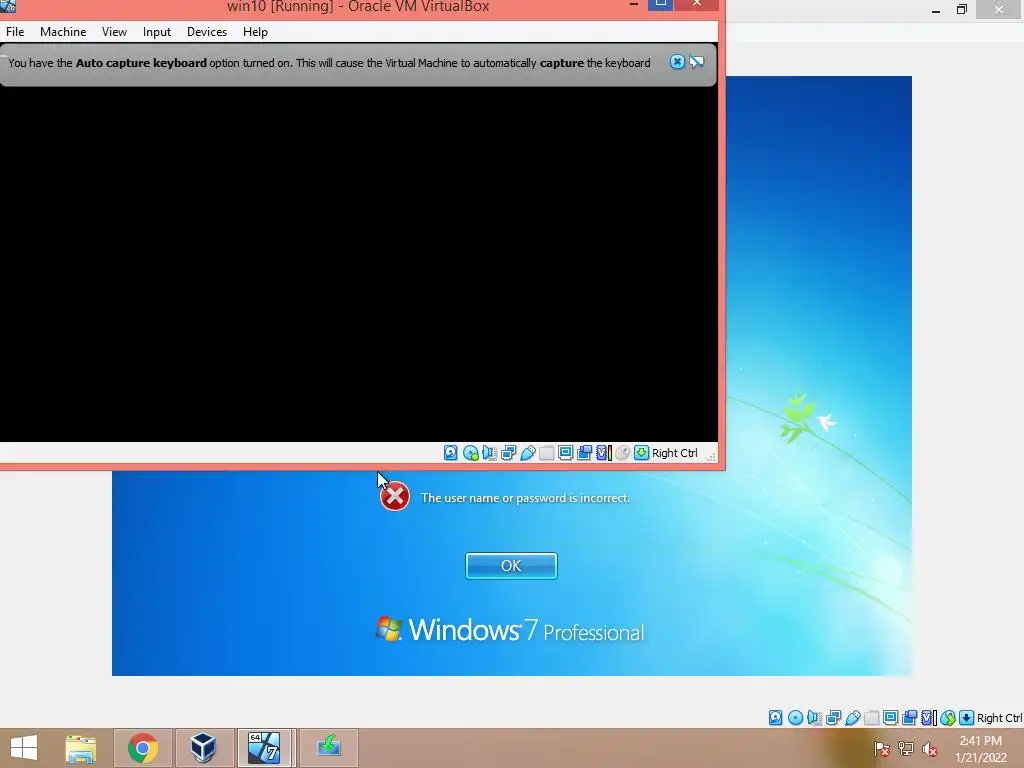Screen dimensions: 1024x768
Task: Minimize the background Windows 7 VM window
Action: click(x=936, y=10)
